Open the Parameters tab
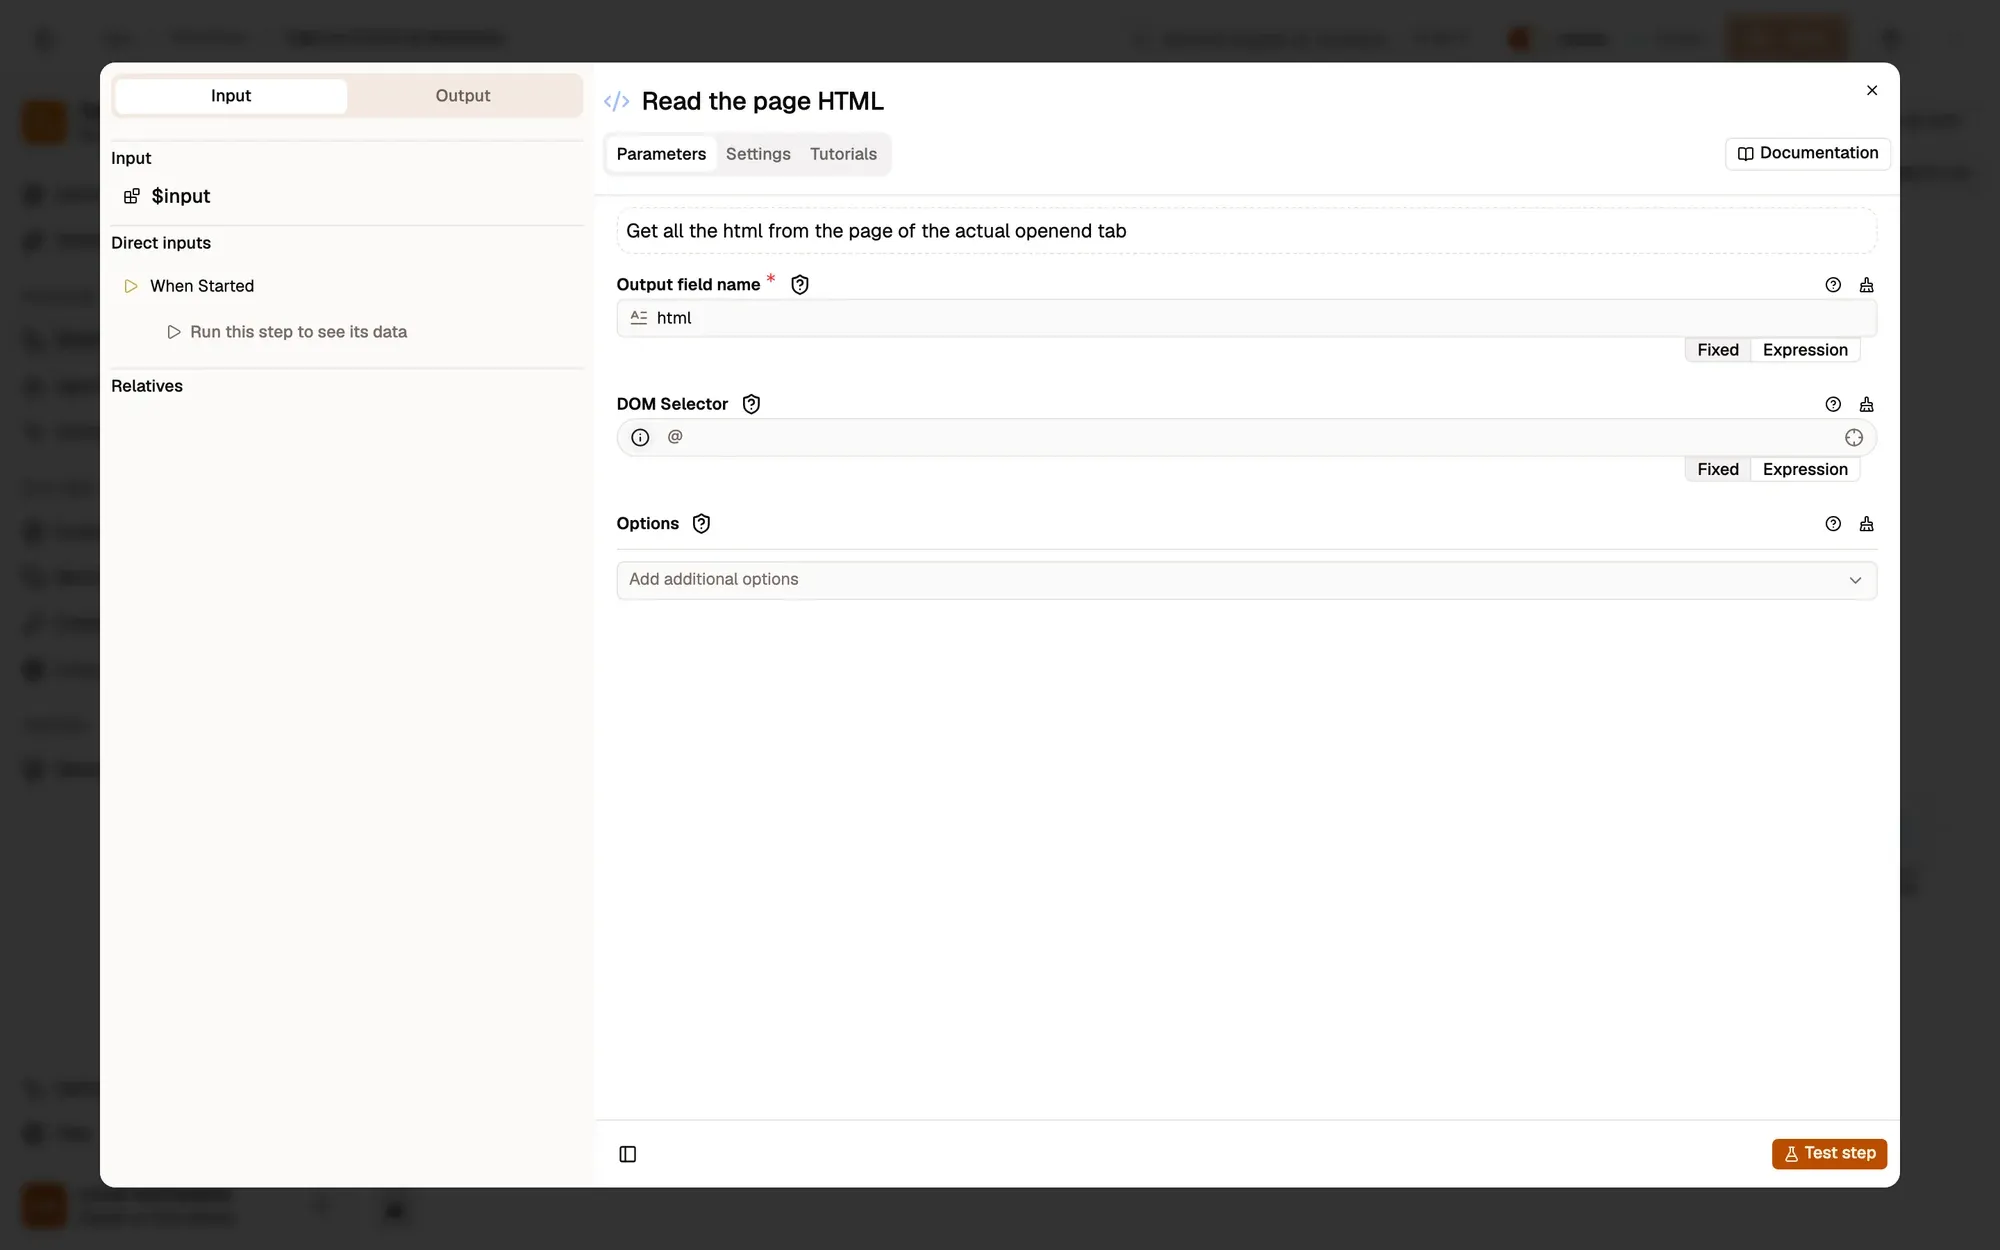 coord(661,154)
